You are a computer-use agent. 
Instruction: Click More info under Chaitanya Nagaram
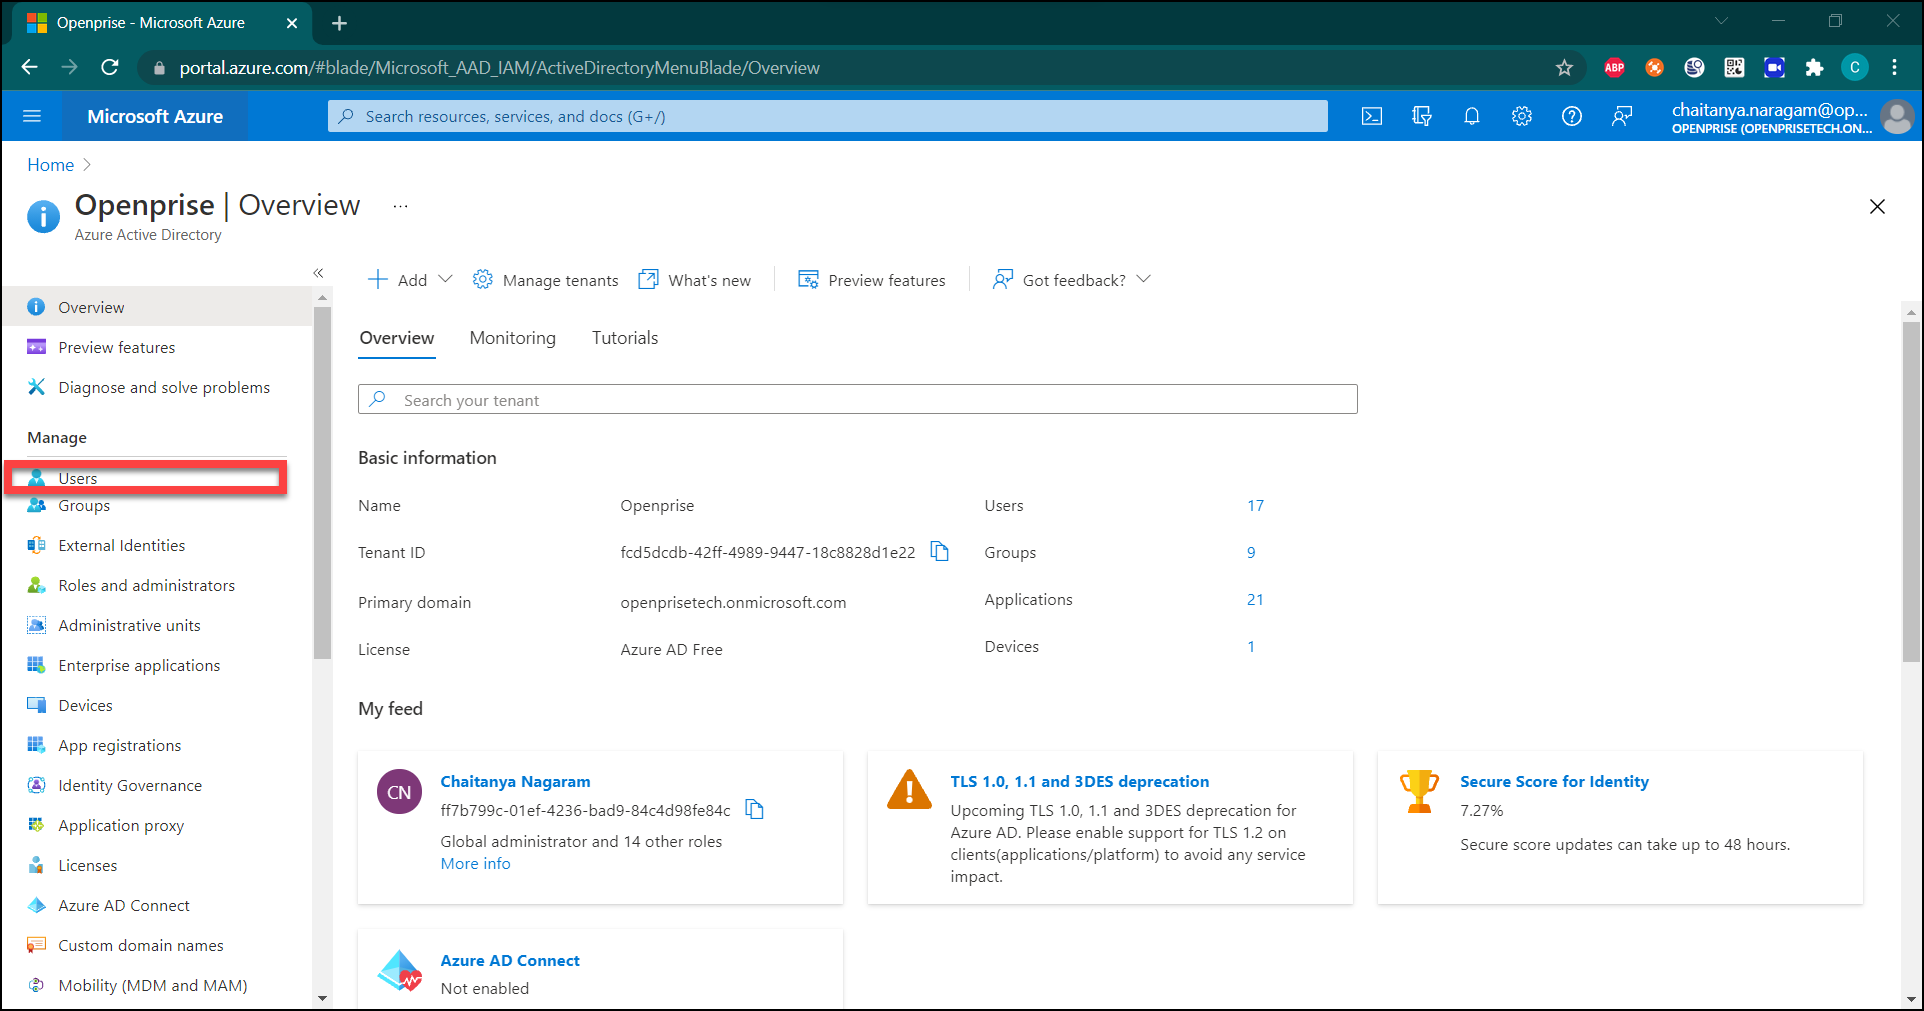475,864
